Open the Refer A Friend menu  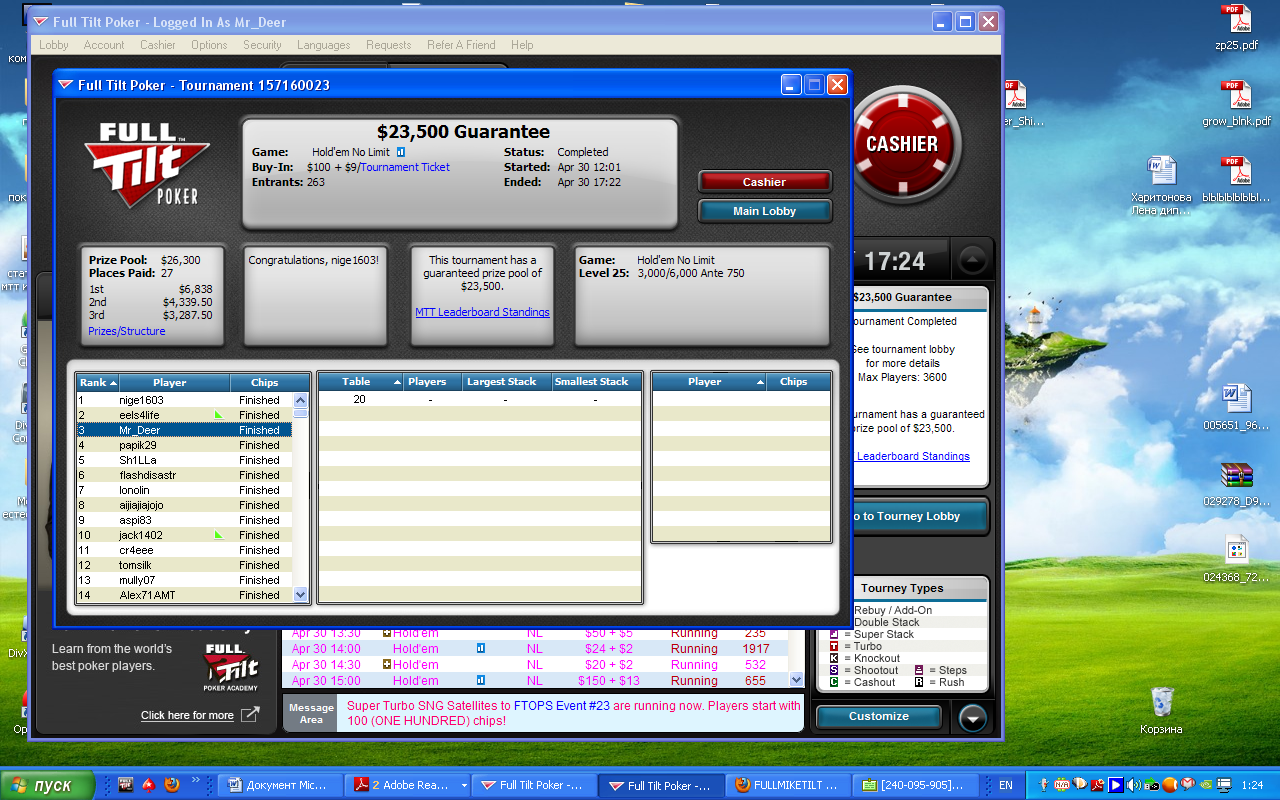click(461, 45)
